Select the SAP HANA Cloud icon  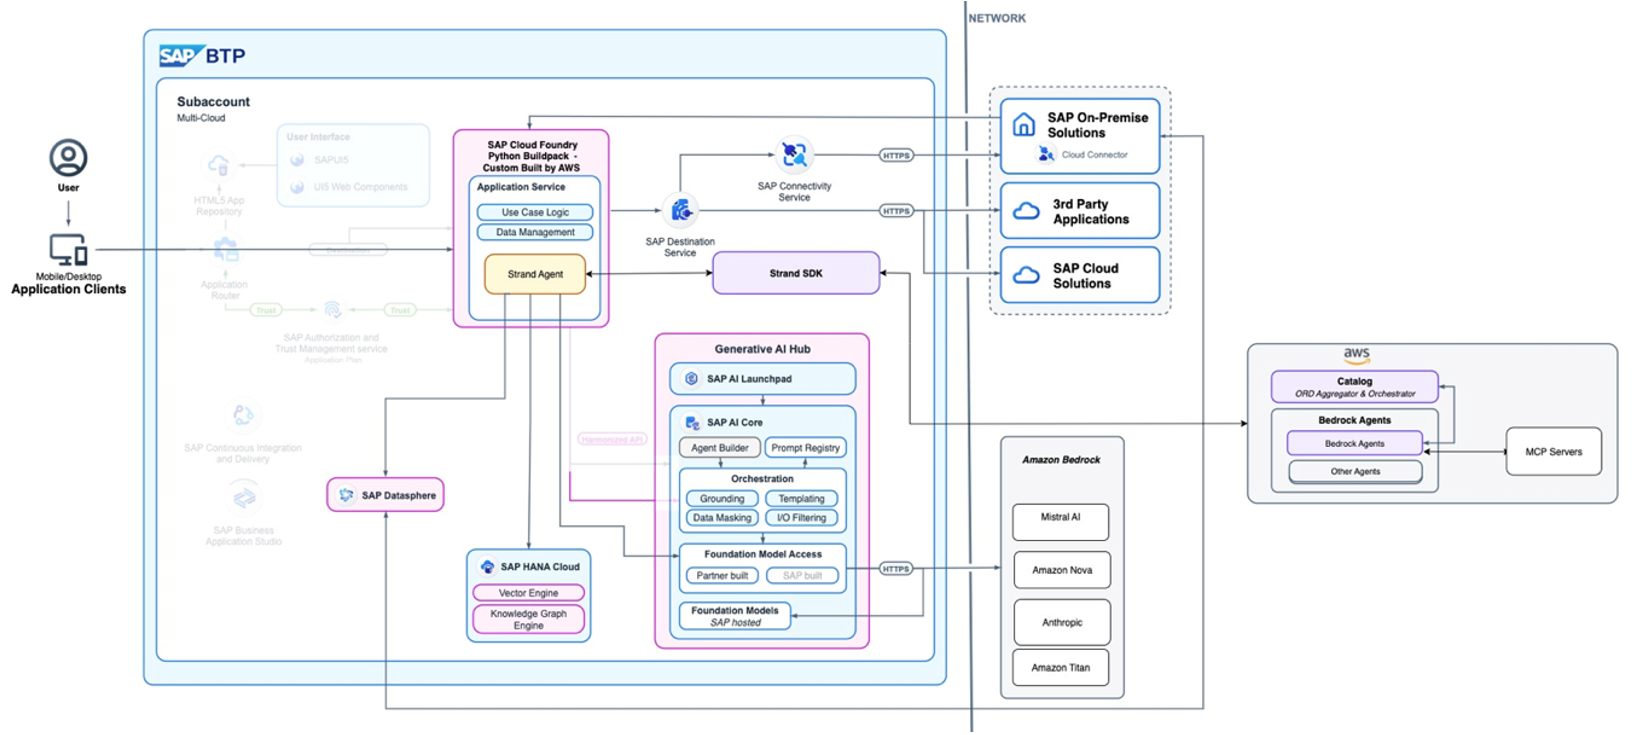(x=487, y=567)
